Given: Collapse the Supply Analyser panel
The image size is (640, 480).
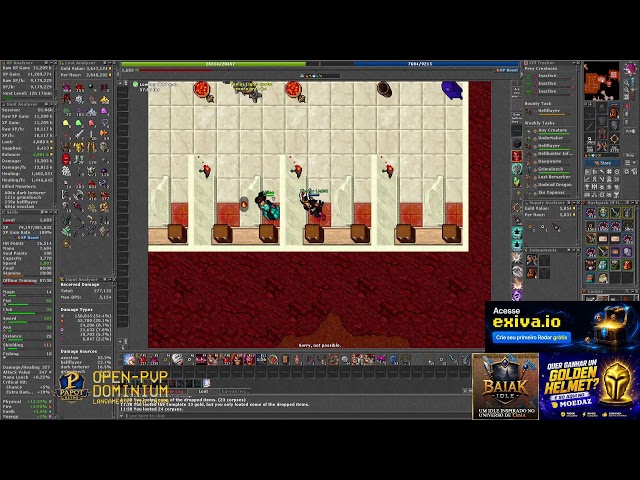Looking at the screenshot, I should pos(574,203).
